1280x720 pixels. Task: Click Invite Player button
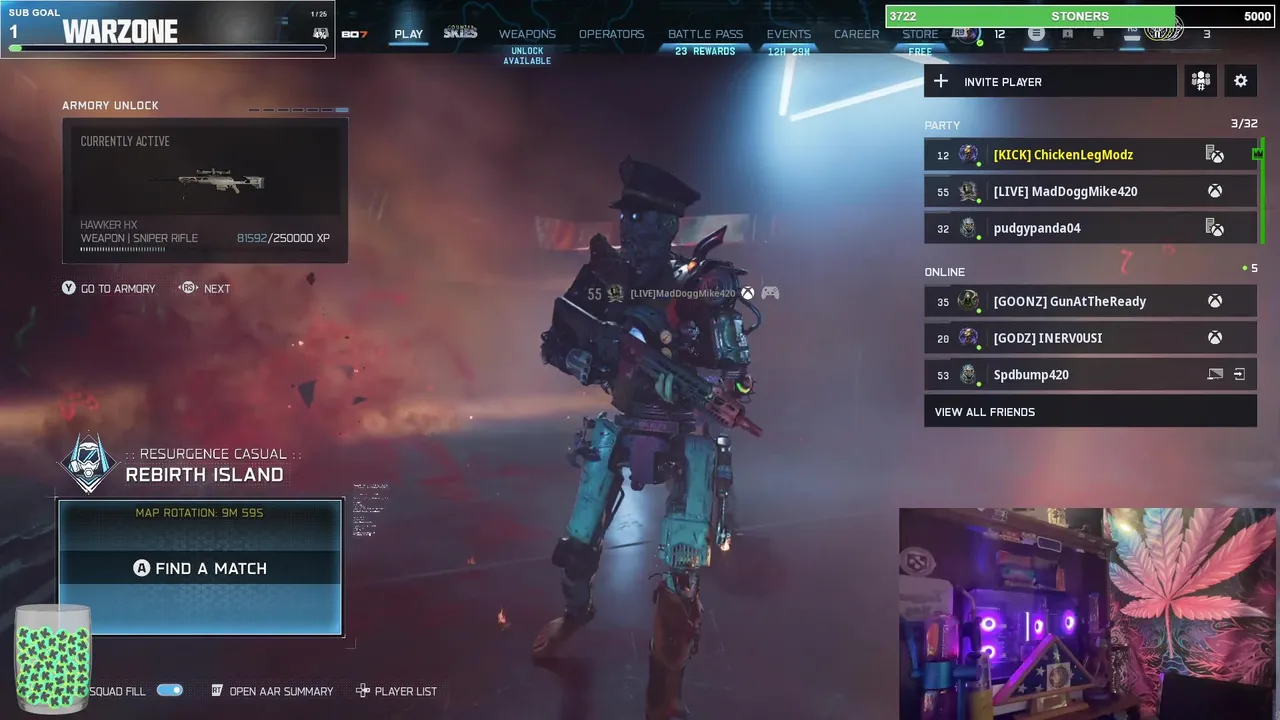1050,81
